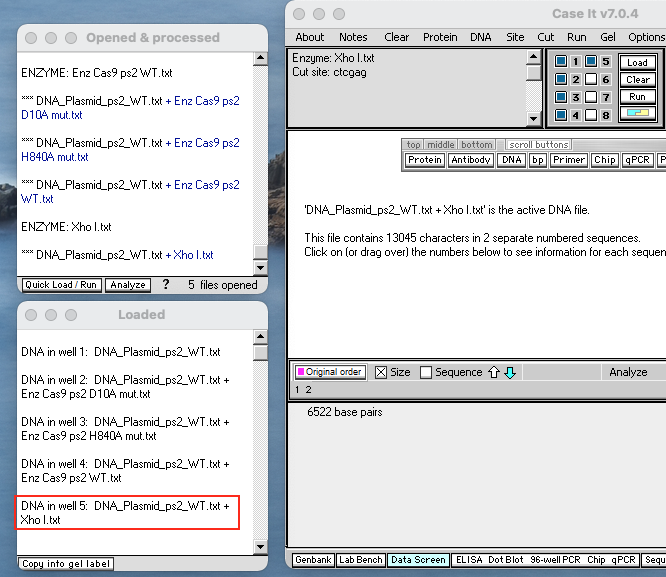
Task: Check the Sequence checkbox
Action: tap(426, 372)
